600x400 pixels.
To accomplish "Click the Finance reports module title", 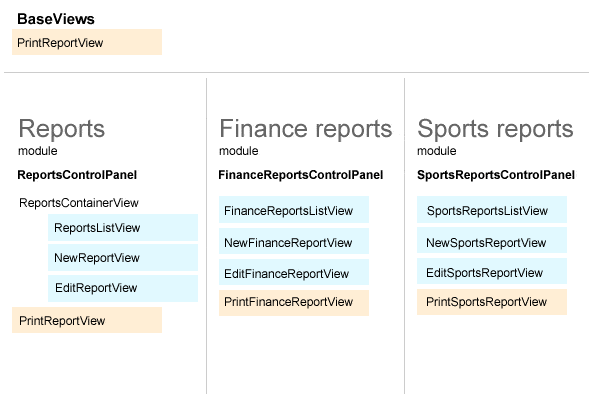I will click(x=306, y=129).
